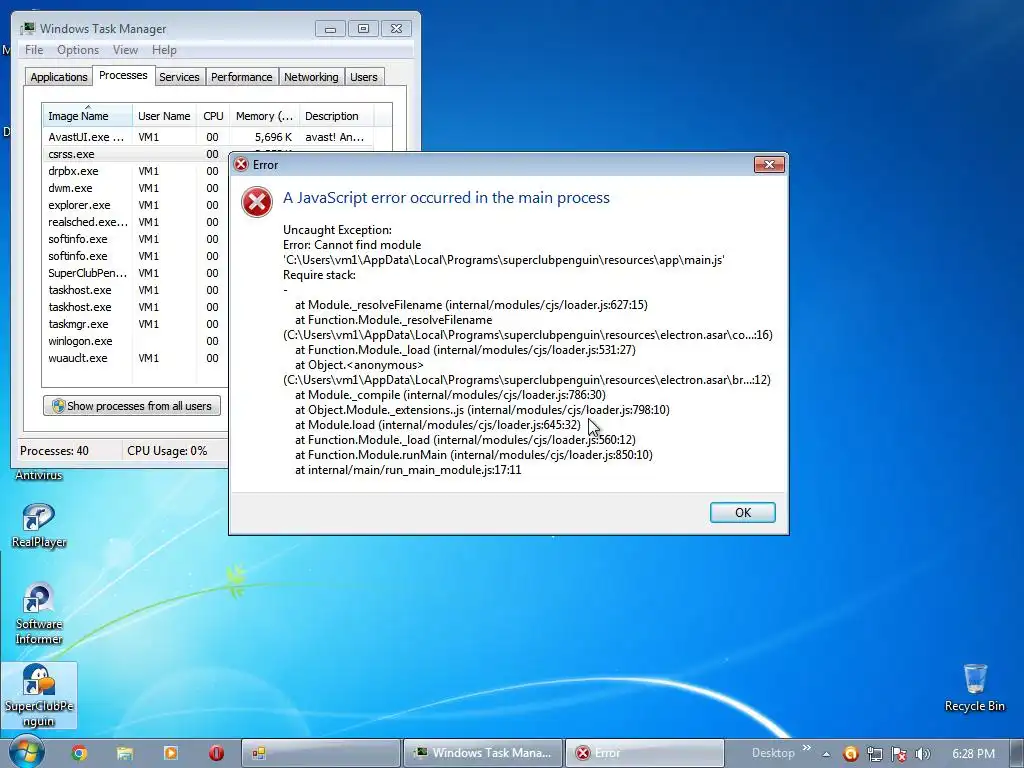The image size is (1024, 768).
Task: Select the SuperClubPenguin desktop shortcut
Action: (x=39, y=695)
